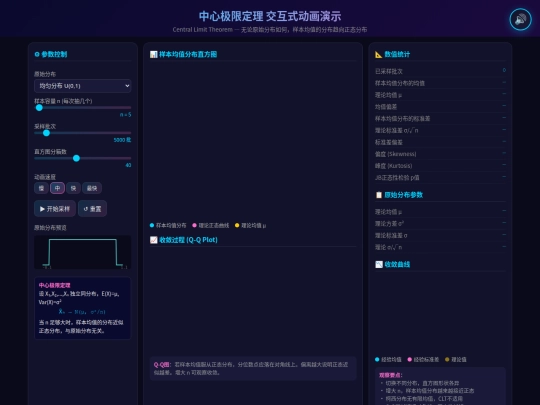Click the gear icon beside 参数控制
Image resolution: width=540 pixels, height=405 pixels.
tap(37, 54)
